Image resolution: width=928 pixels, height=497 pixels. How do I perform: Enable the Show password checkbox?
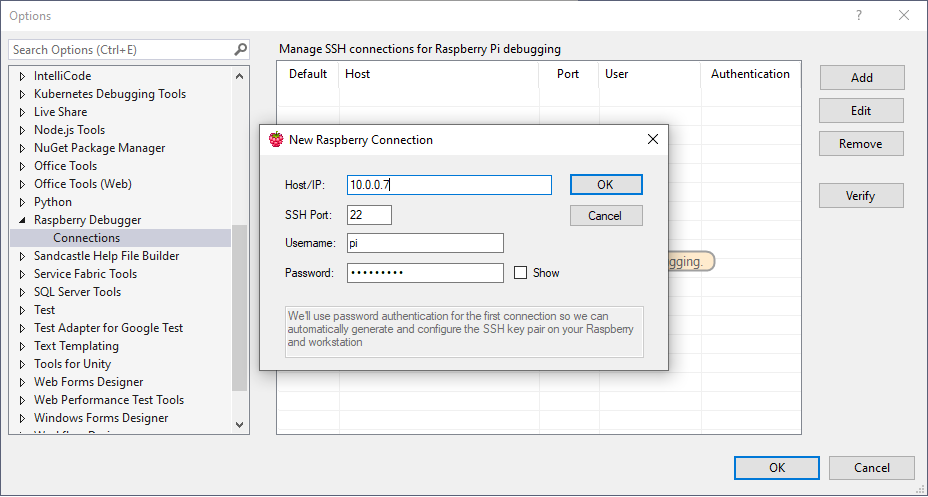pyautogui.click(x=520, y=273)
